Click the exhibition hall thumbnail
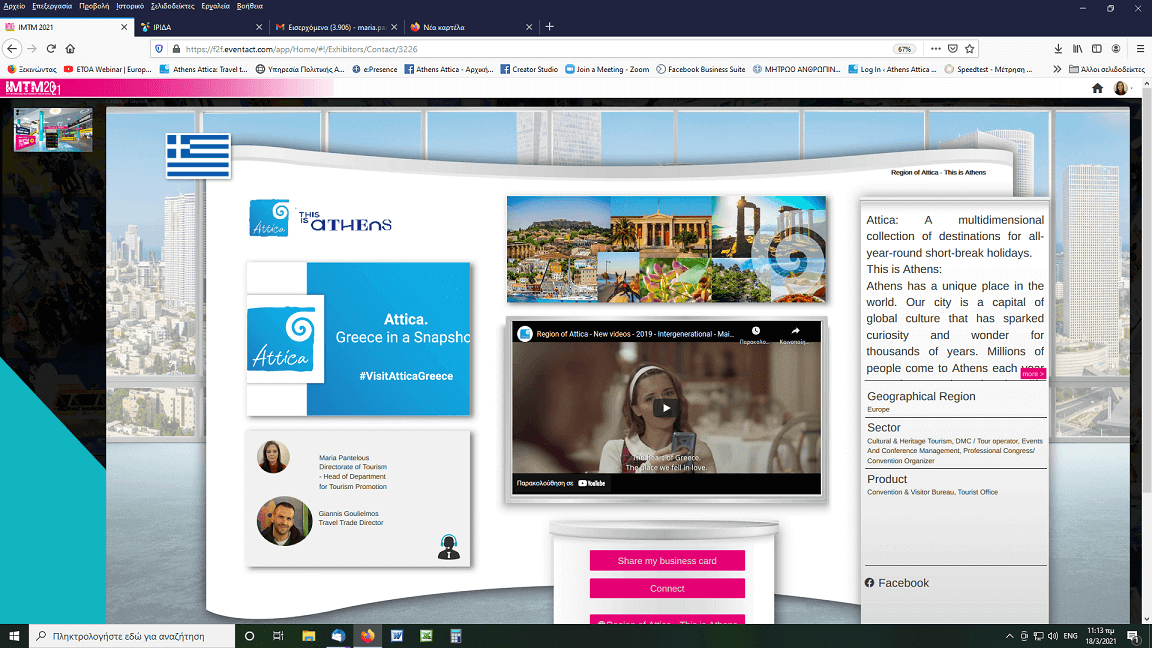 coord(53,129)
